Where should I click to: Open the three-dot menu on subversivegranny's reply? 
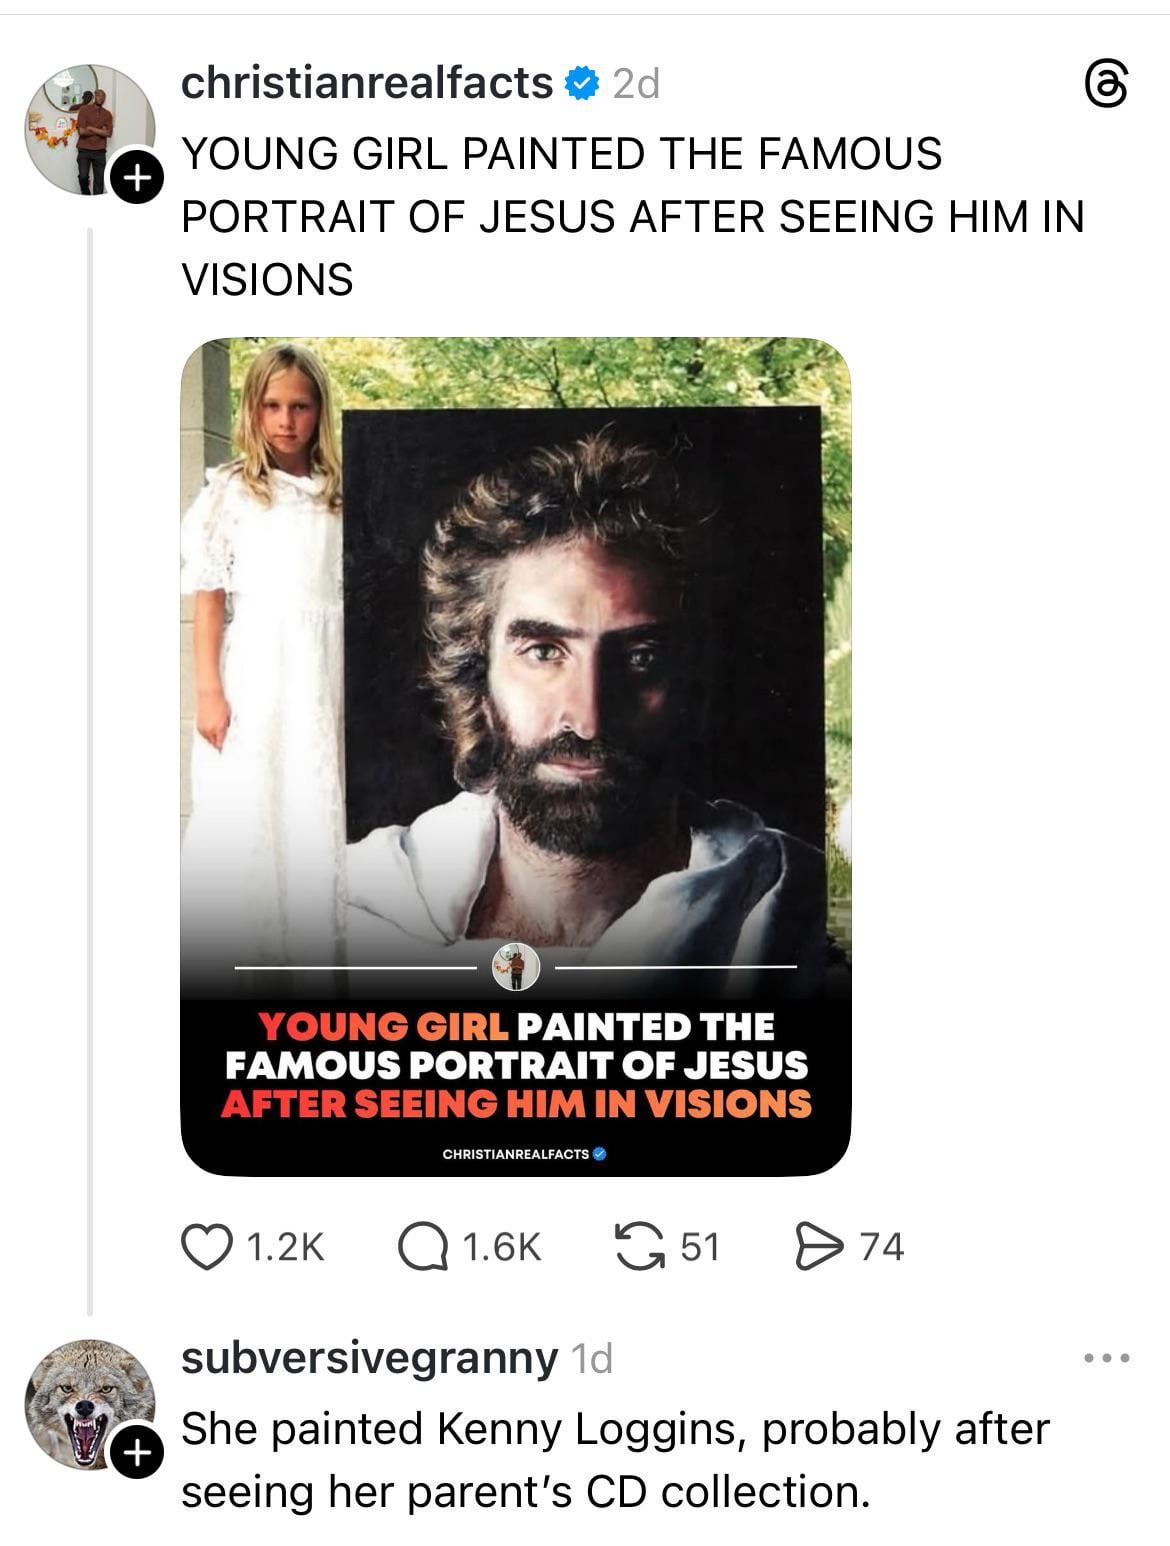[1107, 1358]
